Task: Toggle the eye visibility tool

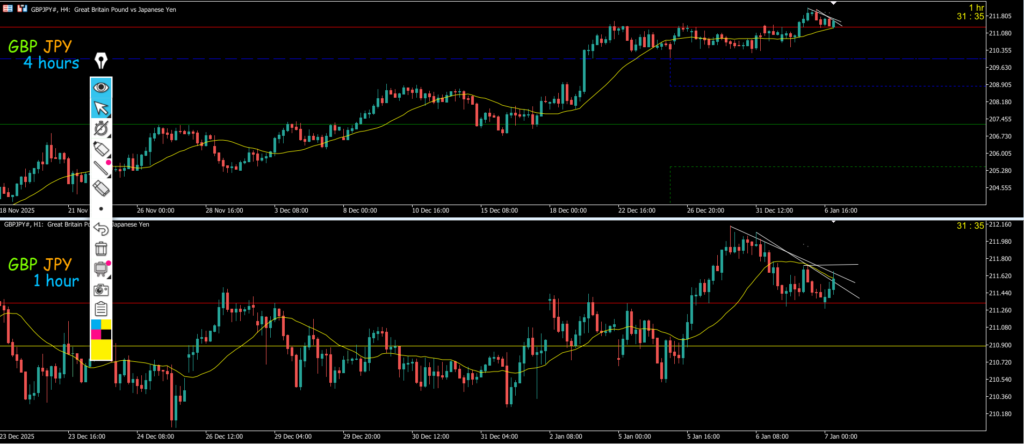Action: pos(101,87)
